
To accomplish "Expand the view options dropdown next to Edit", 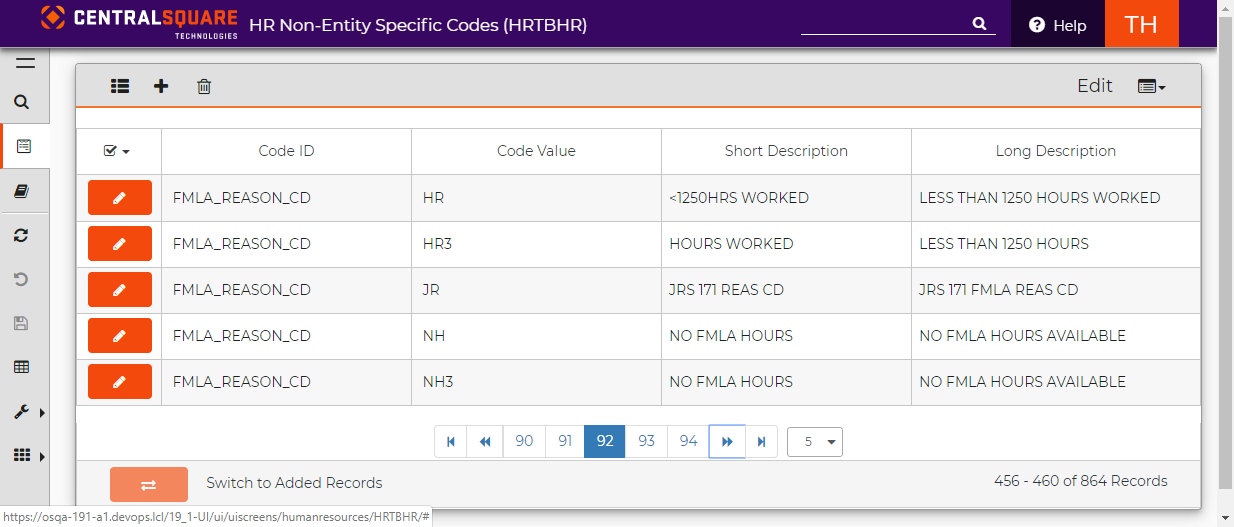I will pyautogui.click(x=1152, y=87).
